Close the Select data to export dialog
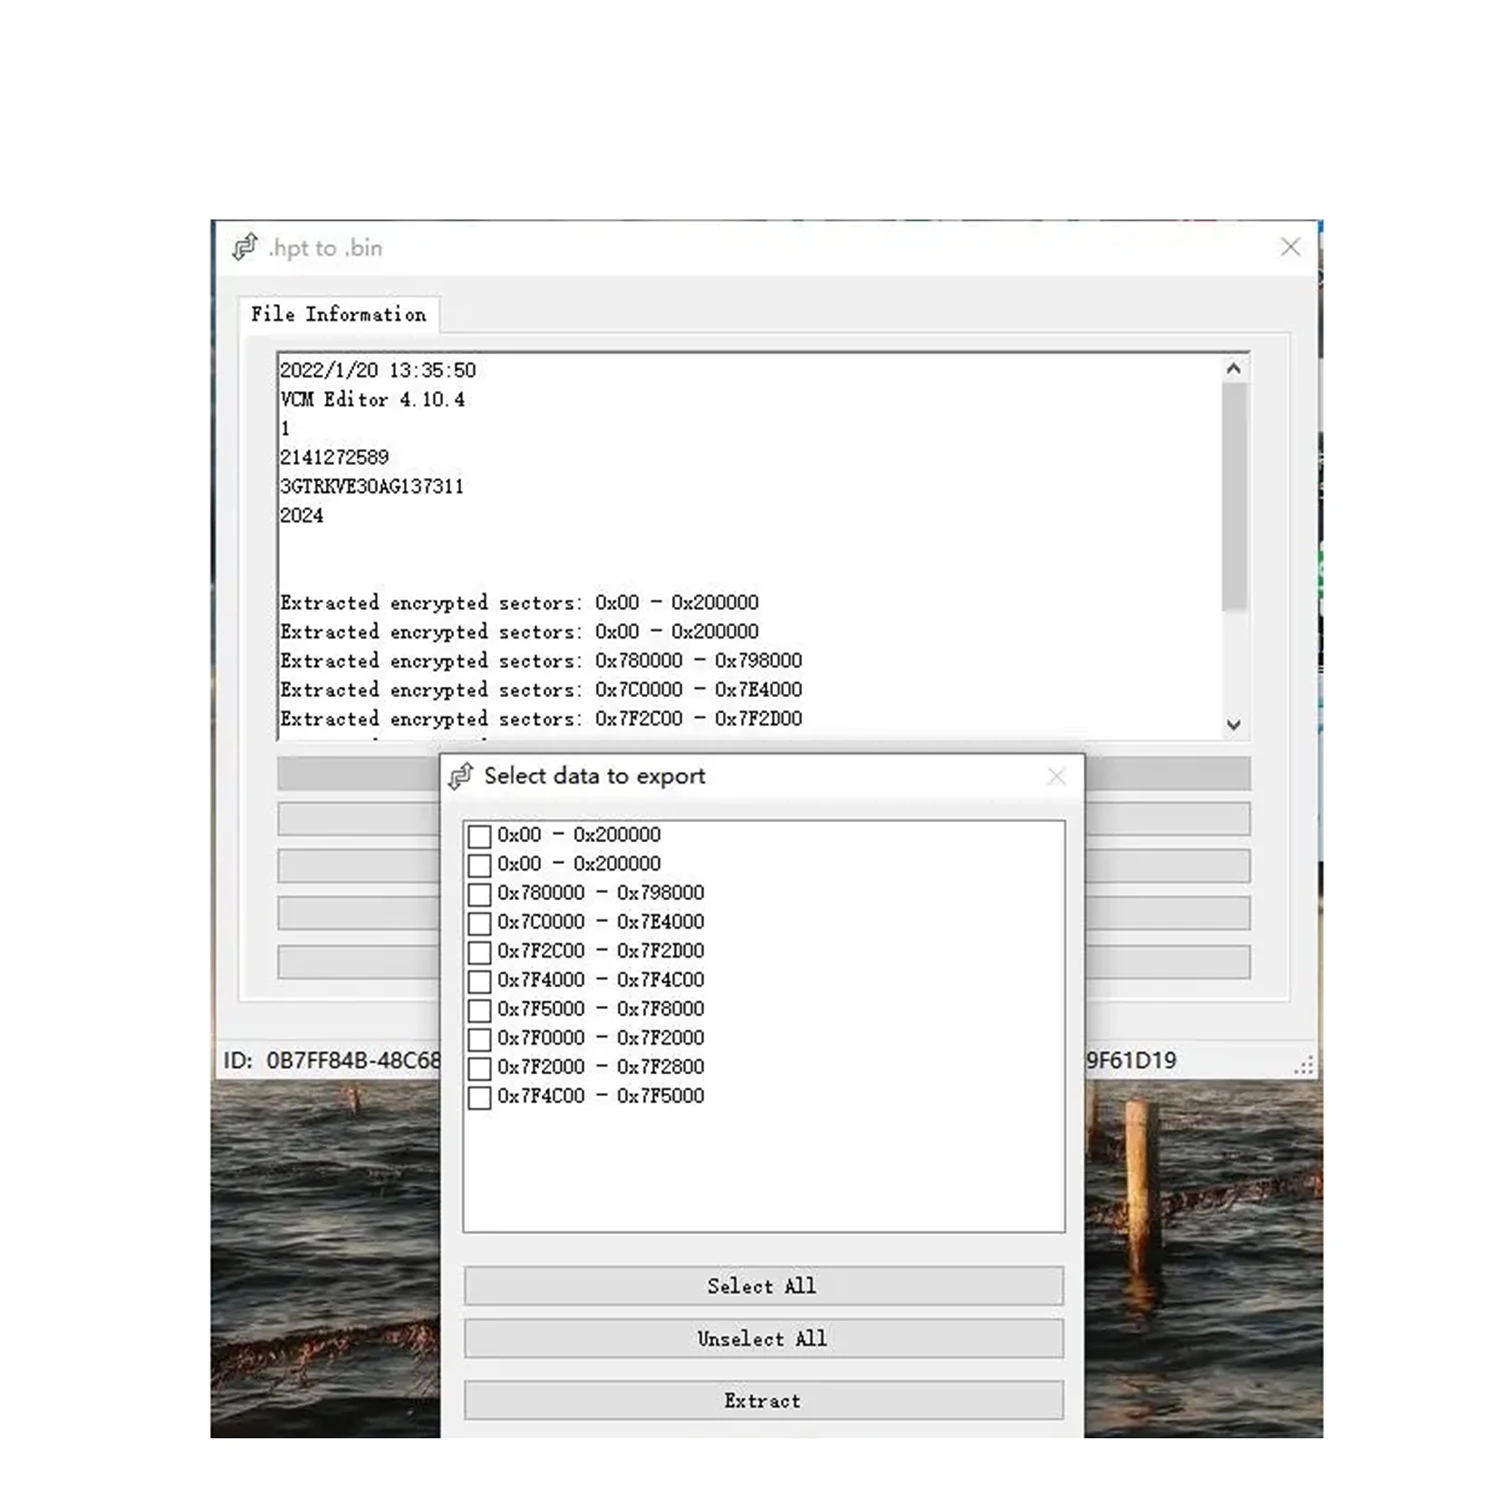The height and width of the screenshot is (1500, 1500). [x=1056, y=776]
